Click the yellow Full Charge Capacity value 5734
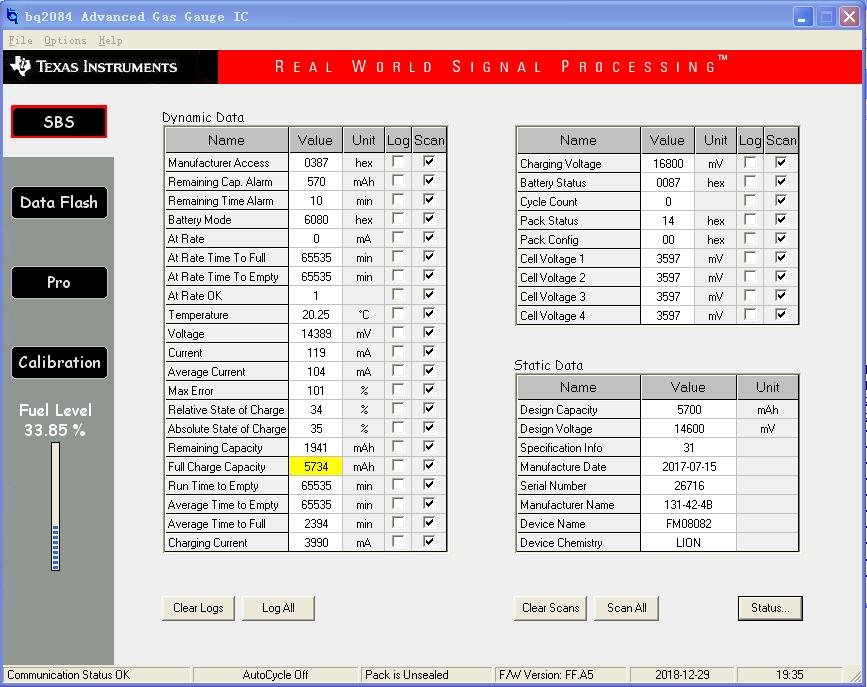The image size is (867, 687). (316, 466)
